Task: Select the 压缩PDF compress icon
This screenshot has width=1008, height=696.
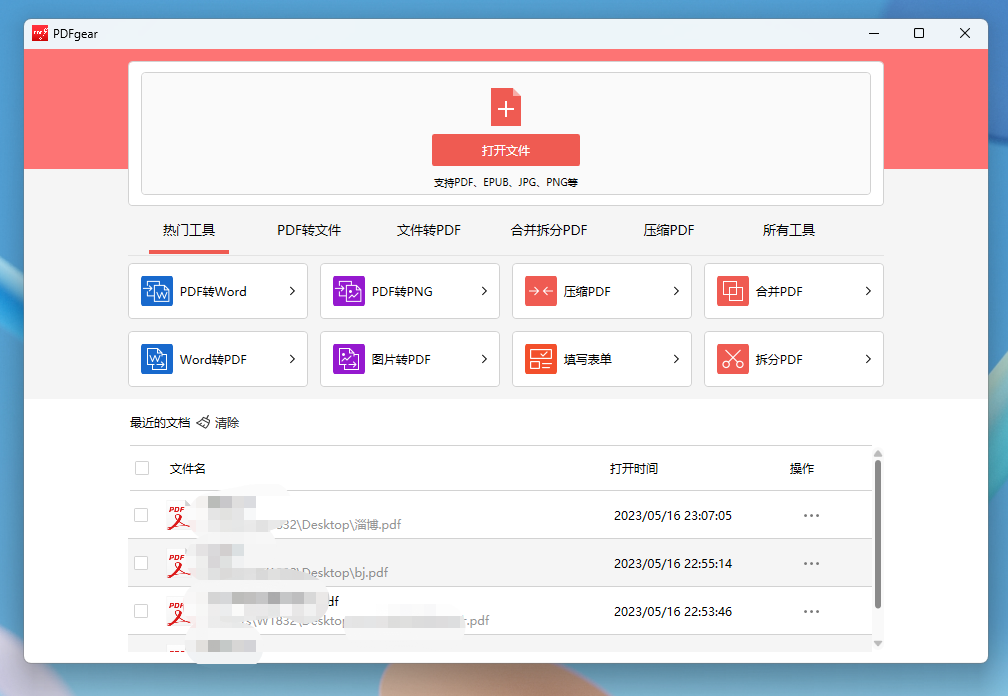Action: (x=541, y=291)
